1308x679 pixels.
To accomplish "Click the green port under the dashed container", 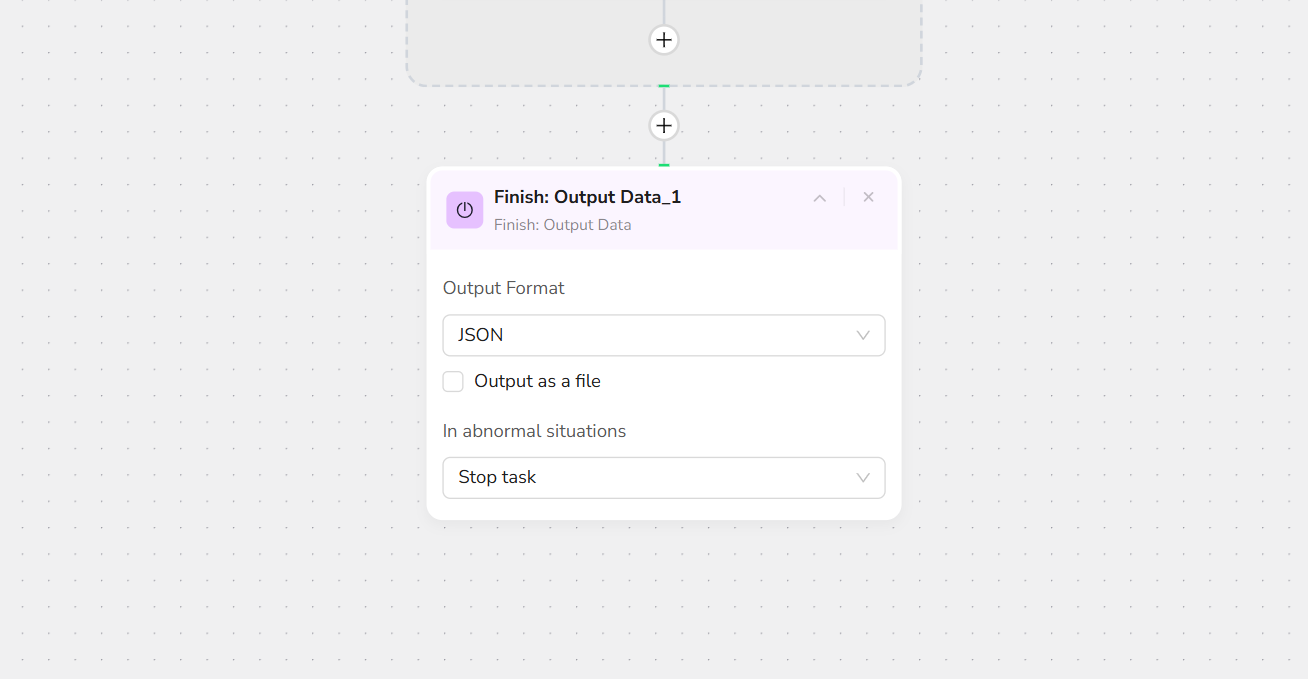I will point(664,87).
